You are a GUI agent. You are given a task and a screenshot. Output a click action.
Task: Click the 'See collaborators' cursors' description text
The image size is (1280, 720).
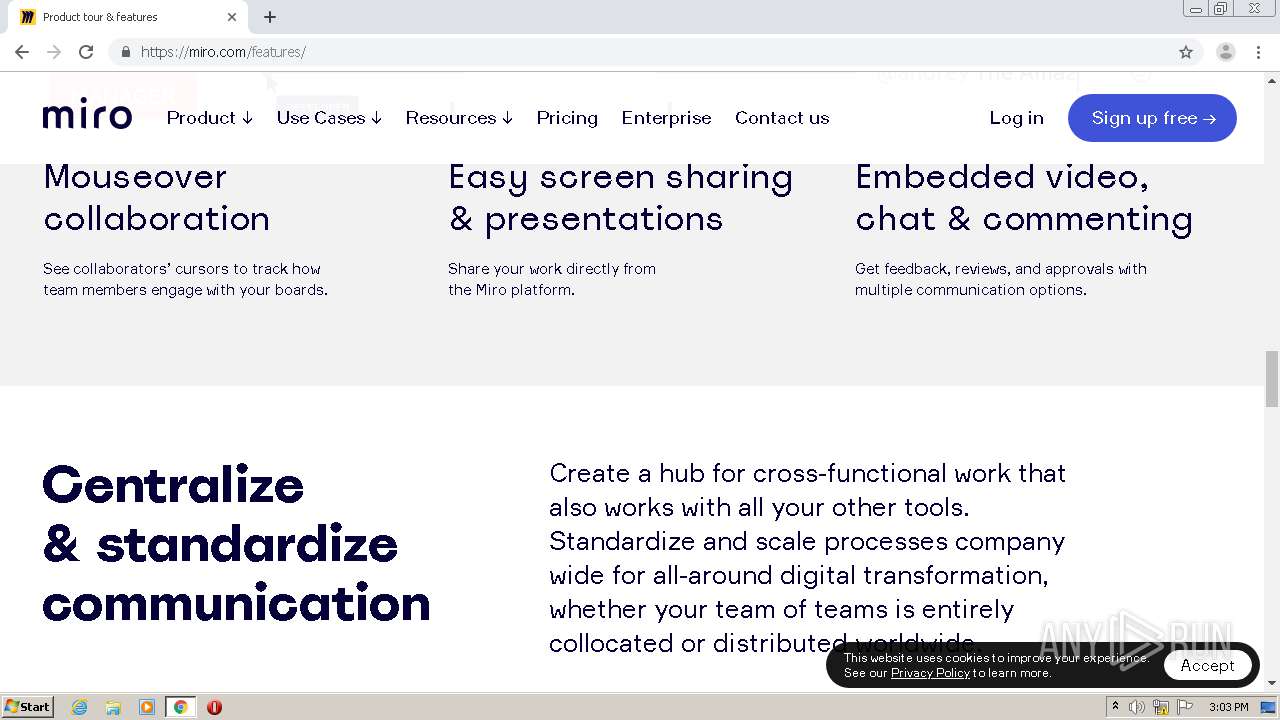(186, 279)
